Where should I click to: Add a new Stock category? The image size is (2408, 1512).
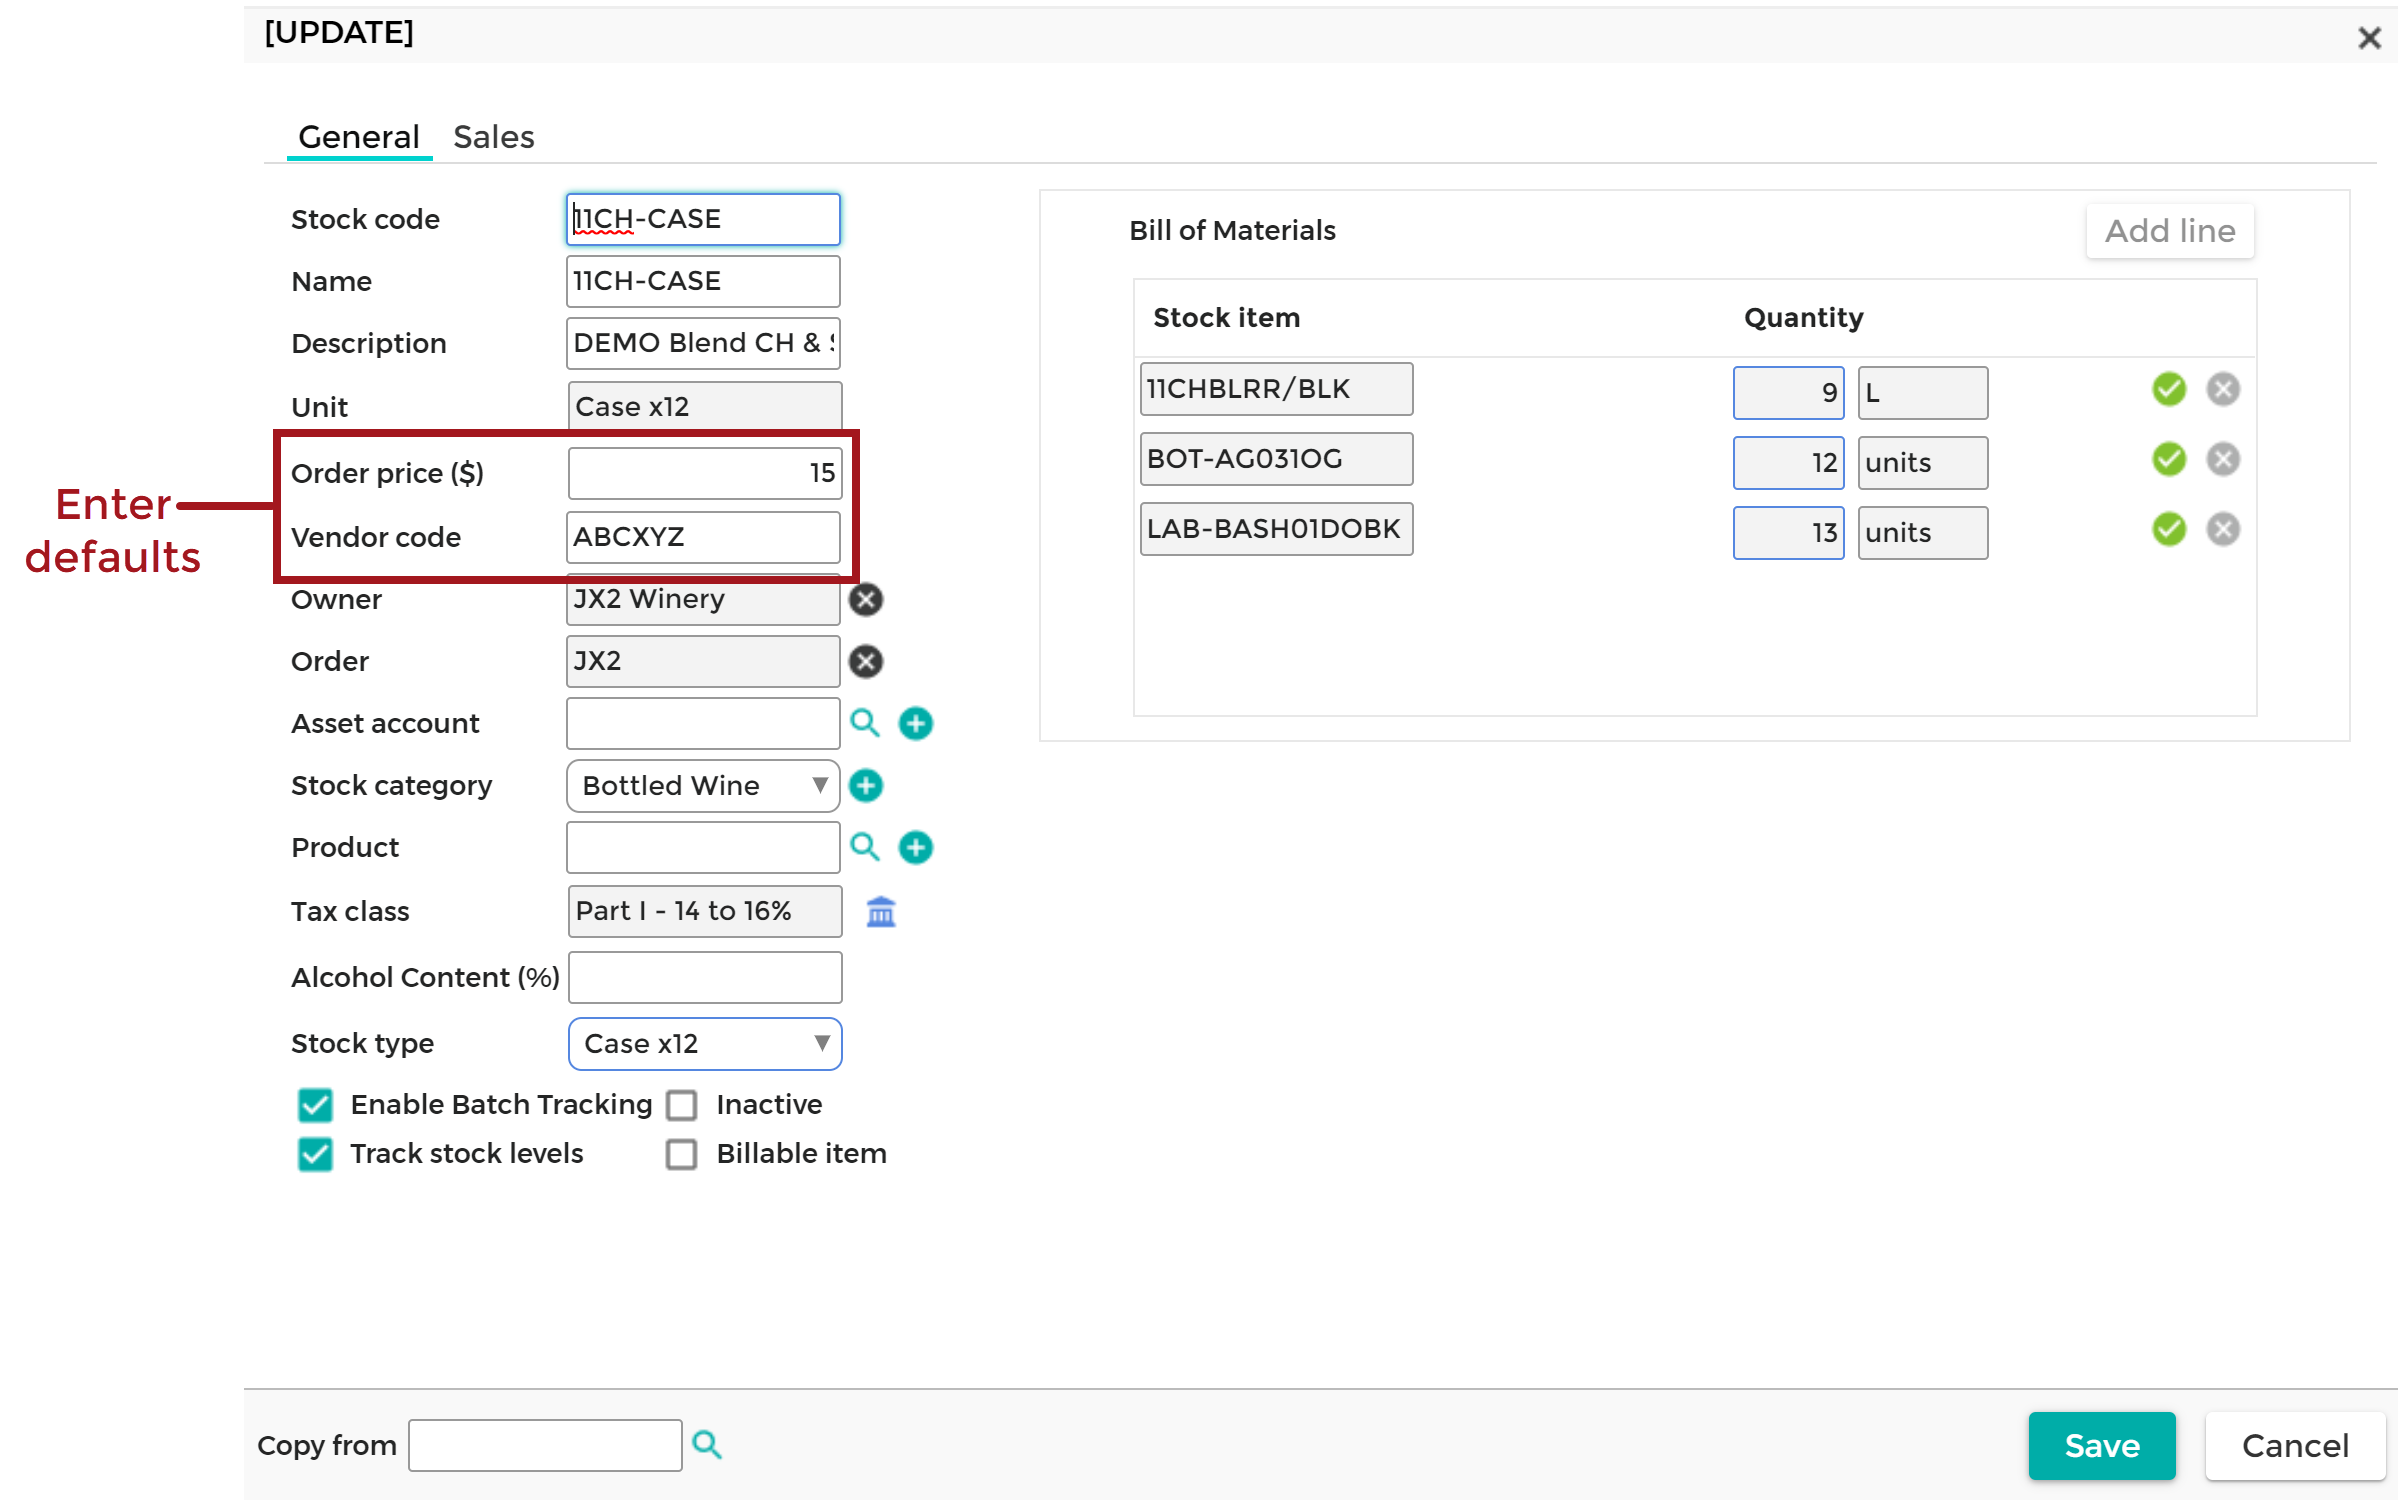865,785
